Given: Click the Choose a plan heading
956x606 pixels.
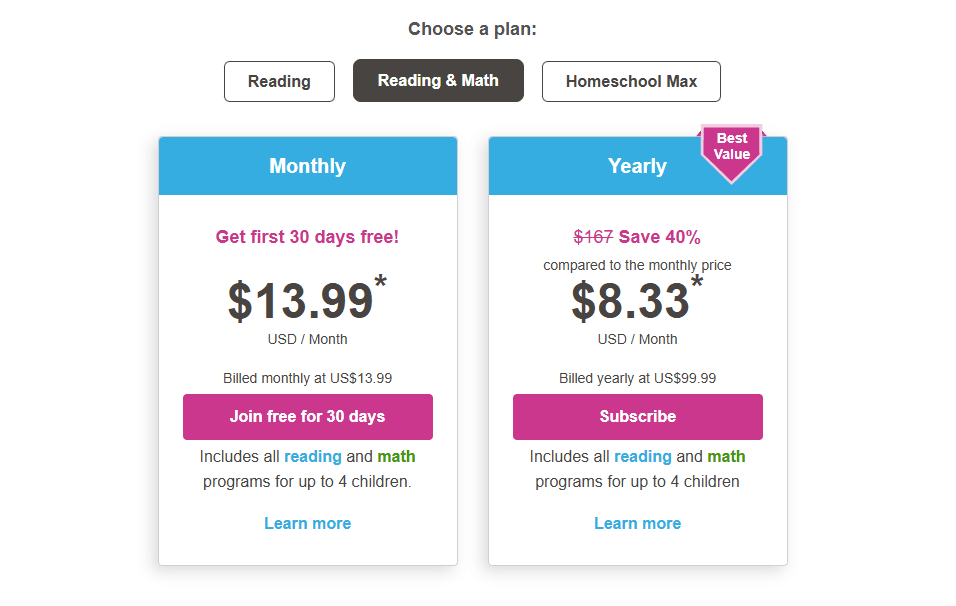Looking at the screenshot, I should (x=472, y=29).
